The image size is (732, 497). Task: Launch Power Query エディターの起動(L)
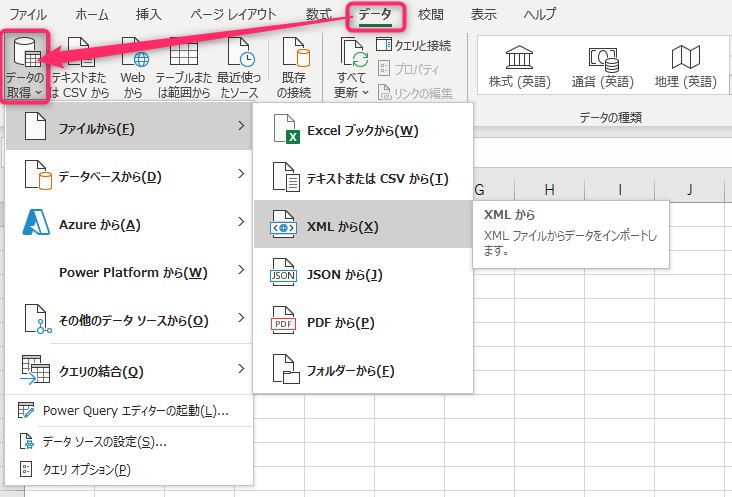(129, 411)
